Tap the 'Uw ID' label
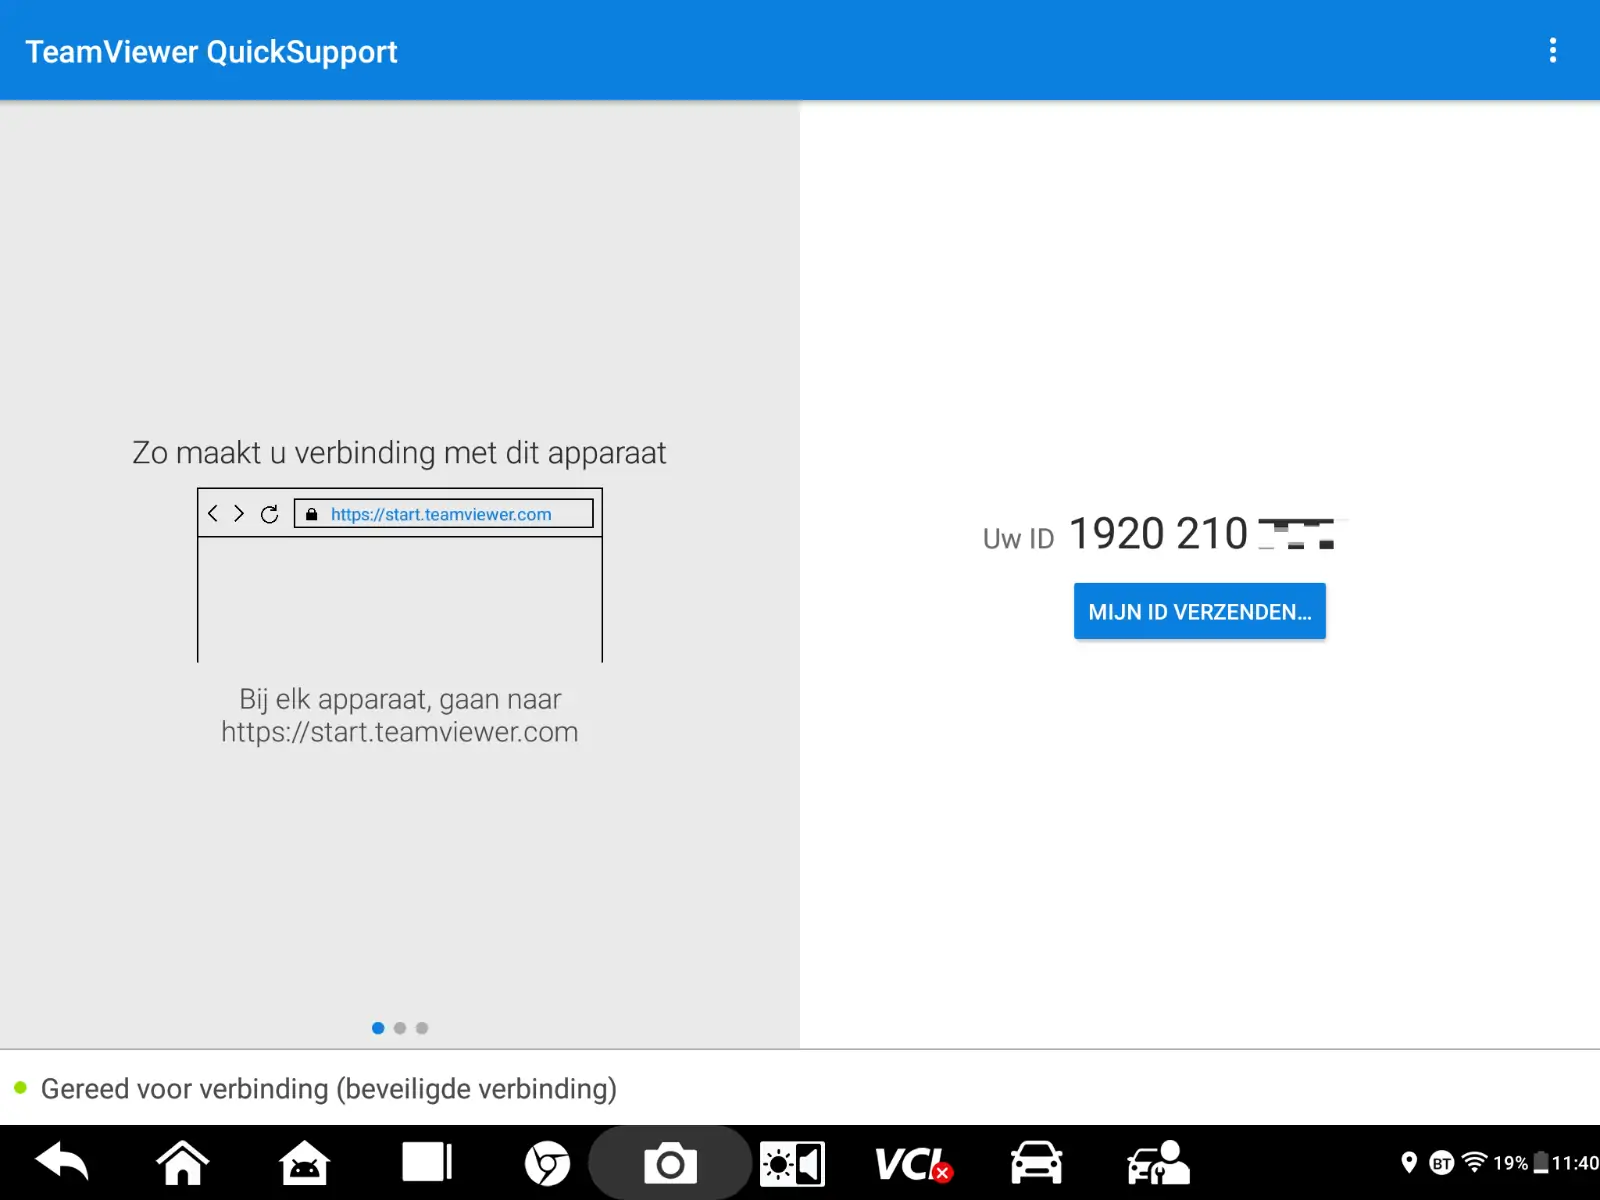 coord(1018,539)
